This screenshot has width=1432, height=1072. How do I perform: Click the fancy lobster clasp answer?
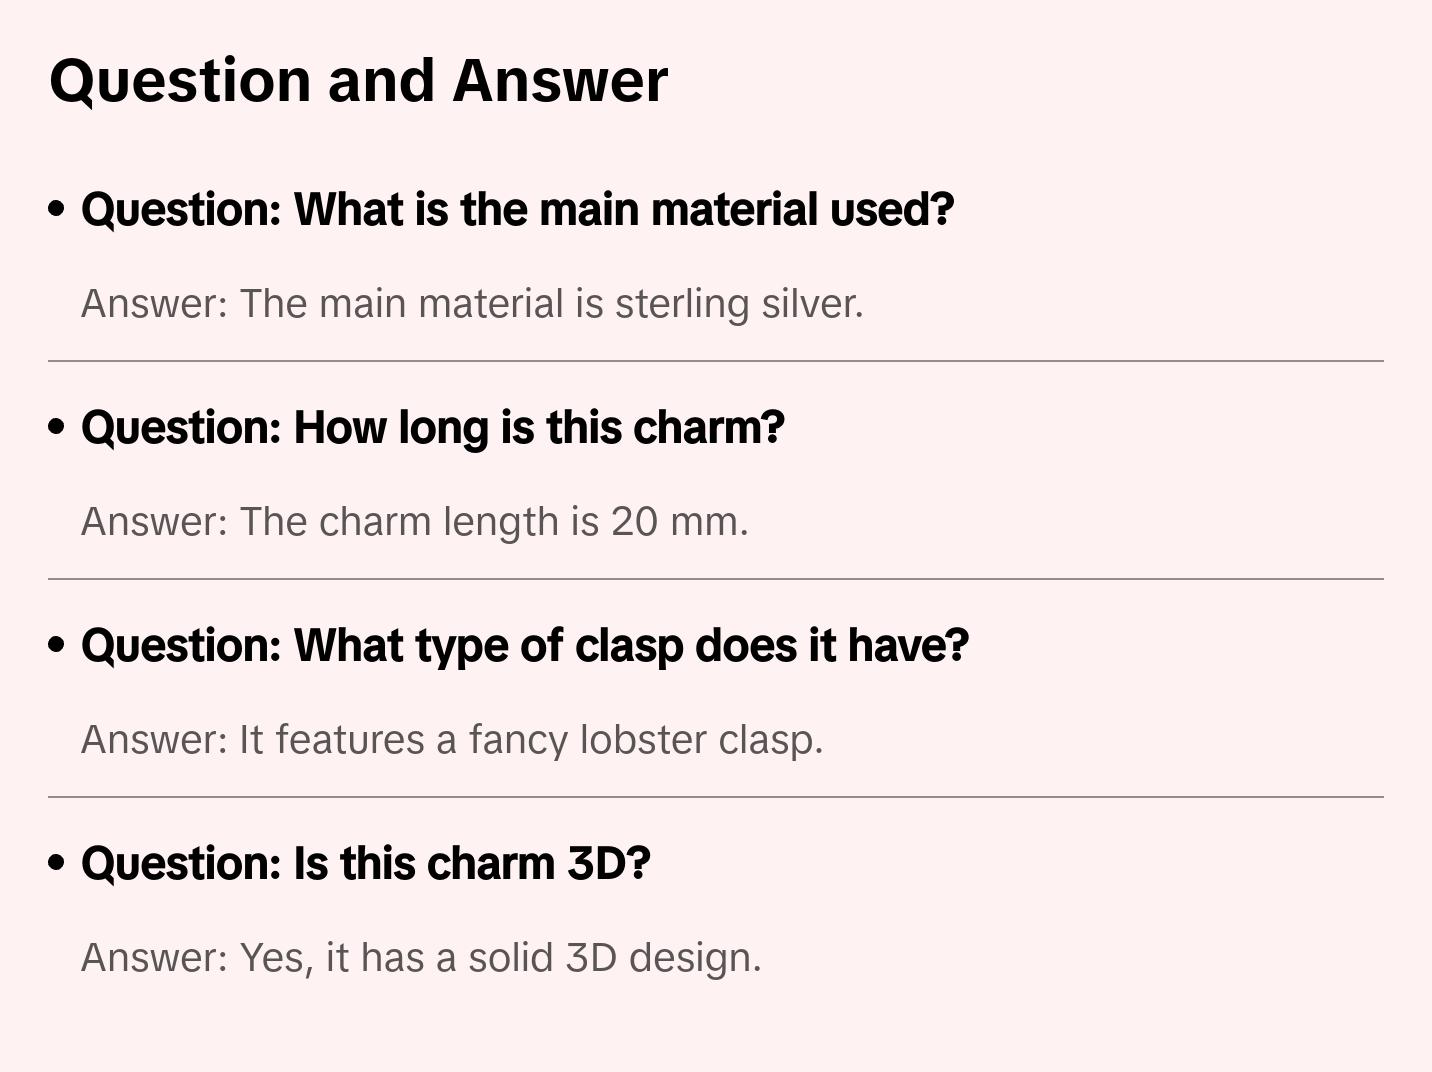(451, 740)
